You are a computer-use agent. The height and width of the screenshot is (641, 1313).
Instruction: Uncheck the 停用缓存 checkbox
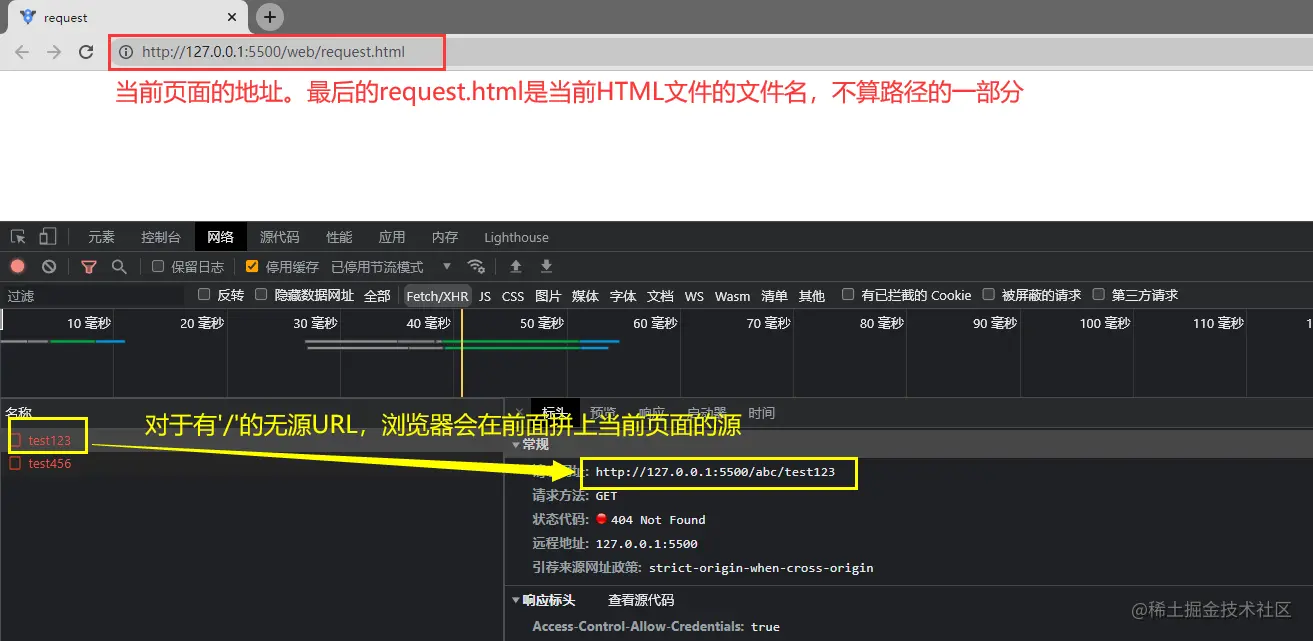(x=252, y=266)
